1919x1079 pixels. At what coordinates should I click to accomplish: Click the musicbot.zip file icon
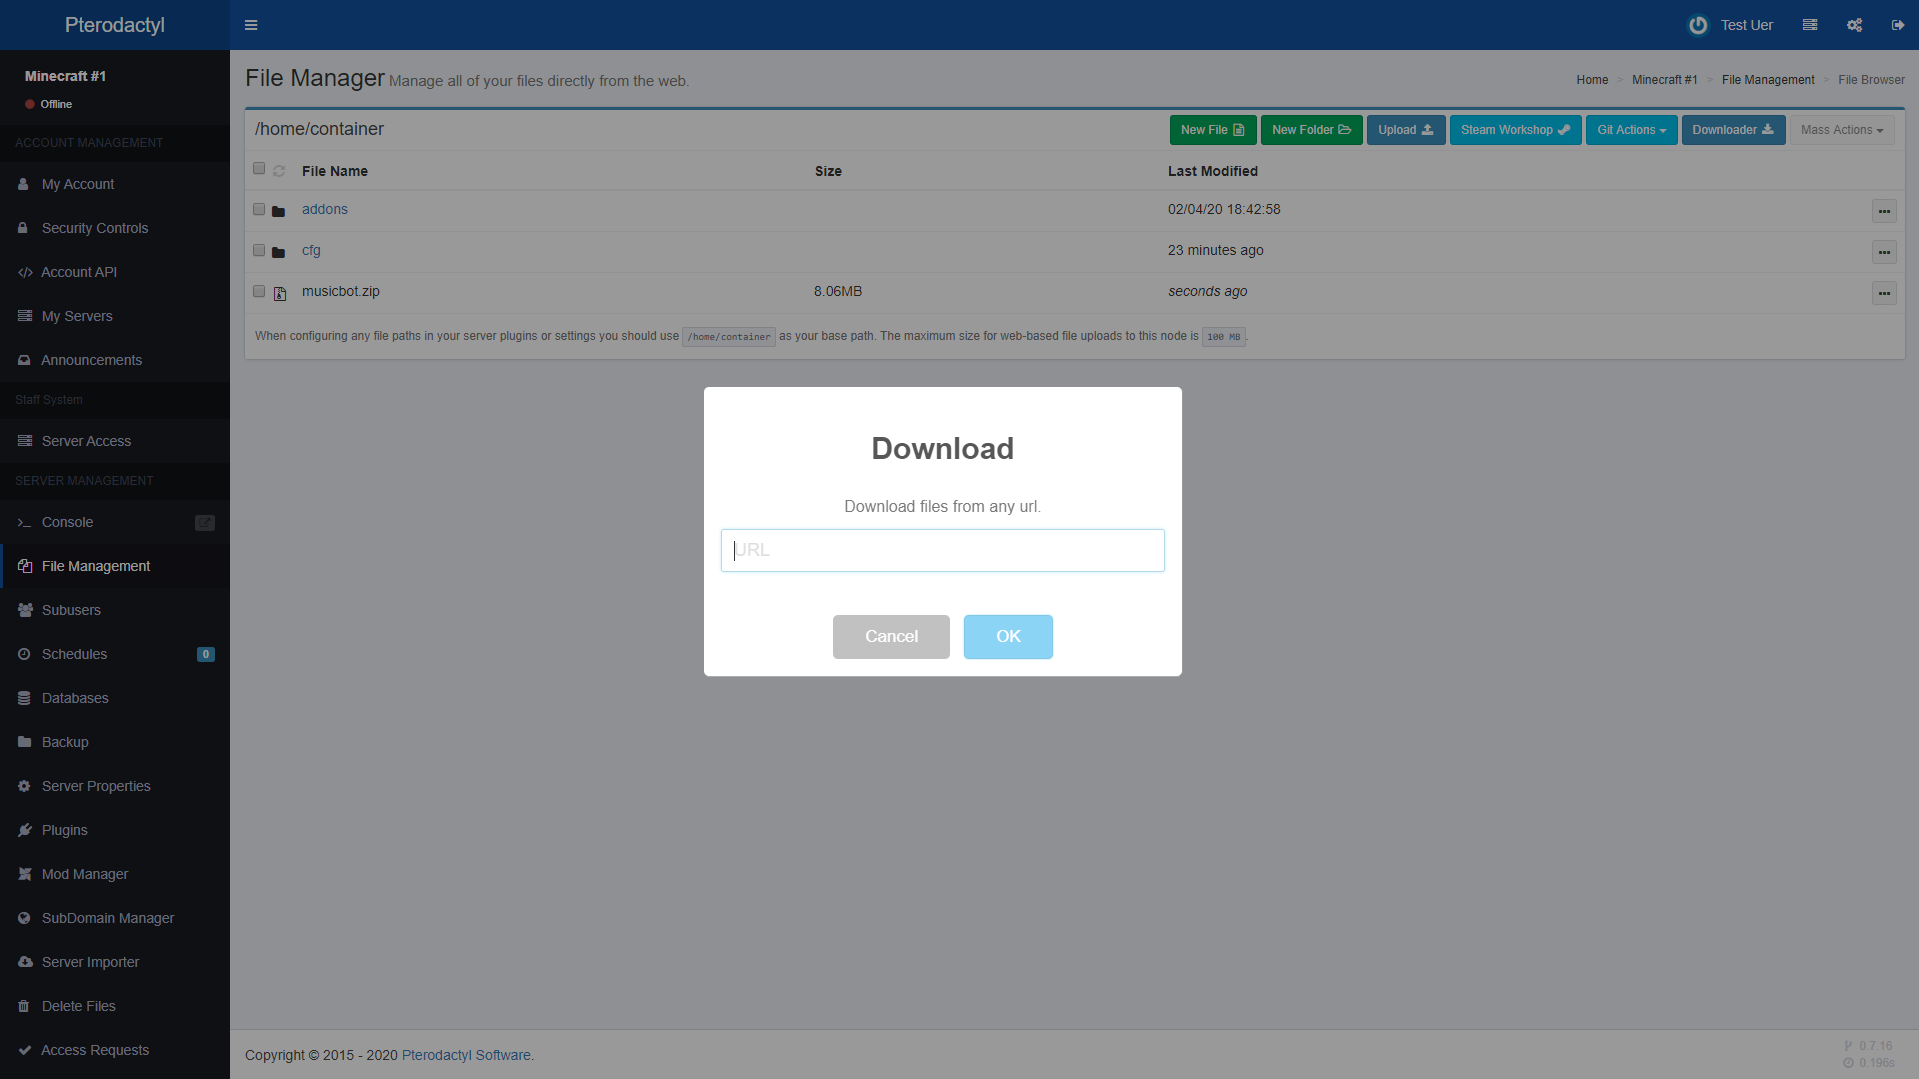280,293
